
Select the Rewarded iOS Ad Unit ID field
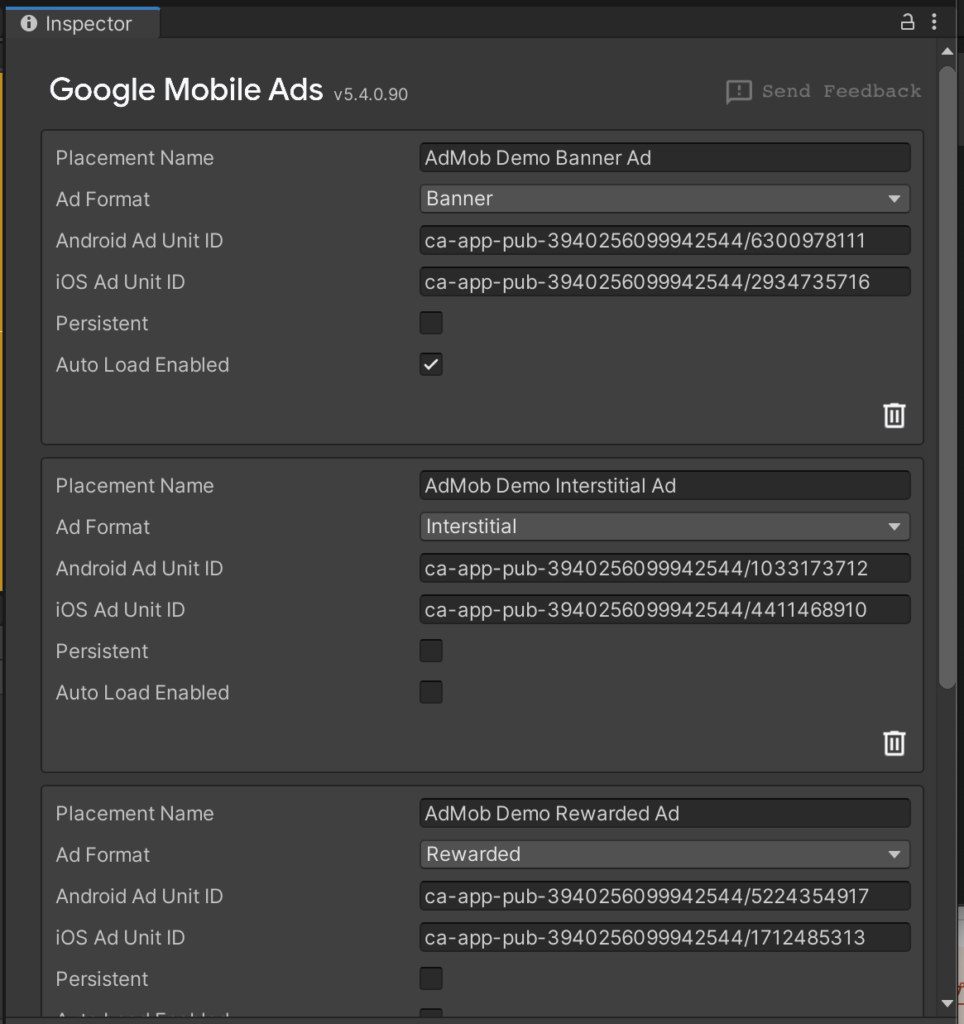664,937
